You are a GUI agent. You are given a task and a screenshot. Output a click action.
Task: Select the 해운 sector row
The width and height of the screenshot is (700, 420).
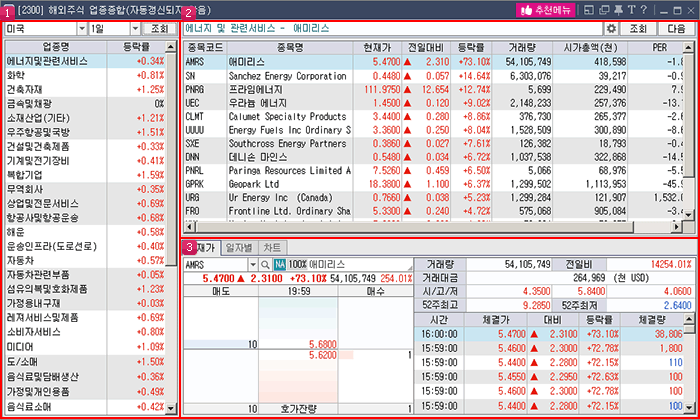(85, 232)
